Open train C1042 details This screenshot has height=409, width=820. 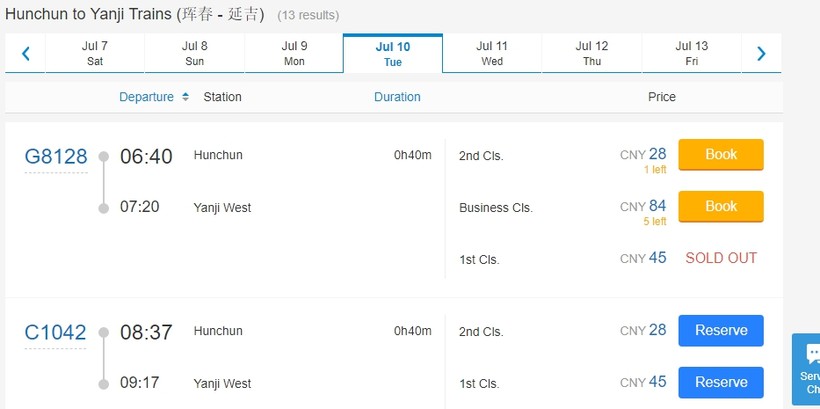pyautogui.click(x=56, y=333)
